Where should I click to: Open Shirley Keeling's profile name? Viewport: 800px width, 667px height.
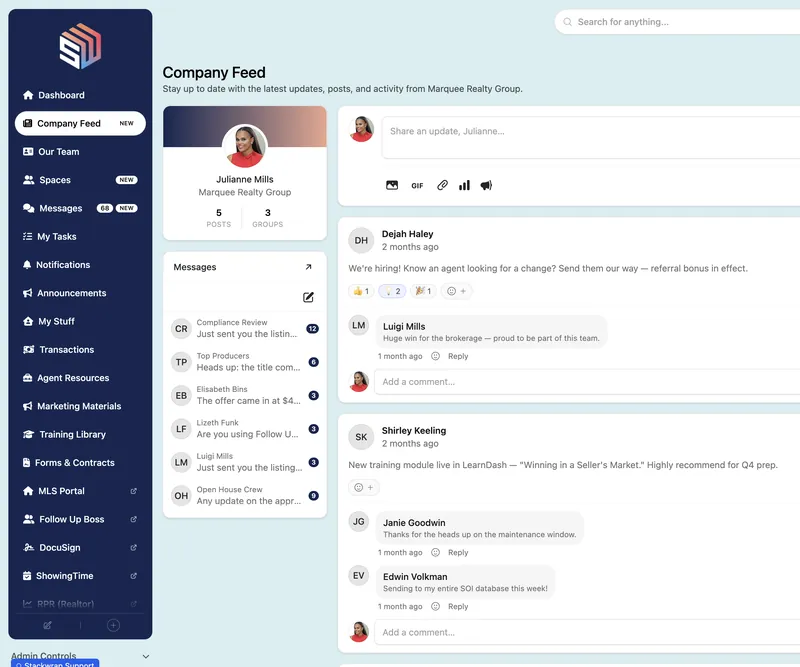(414, 430)
